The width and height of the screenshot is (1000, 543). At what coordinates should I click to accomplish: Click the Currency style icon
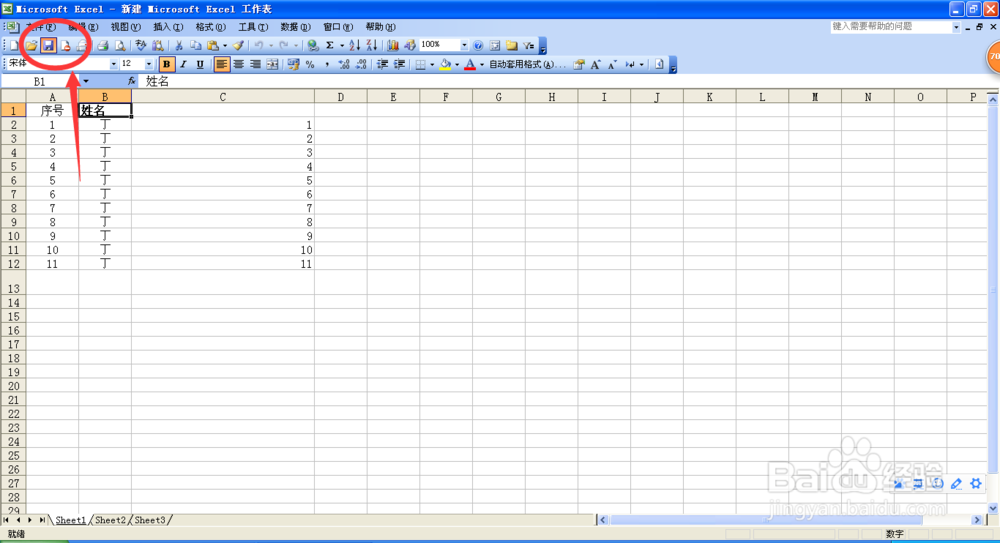click(293, 64)
